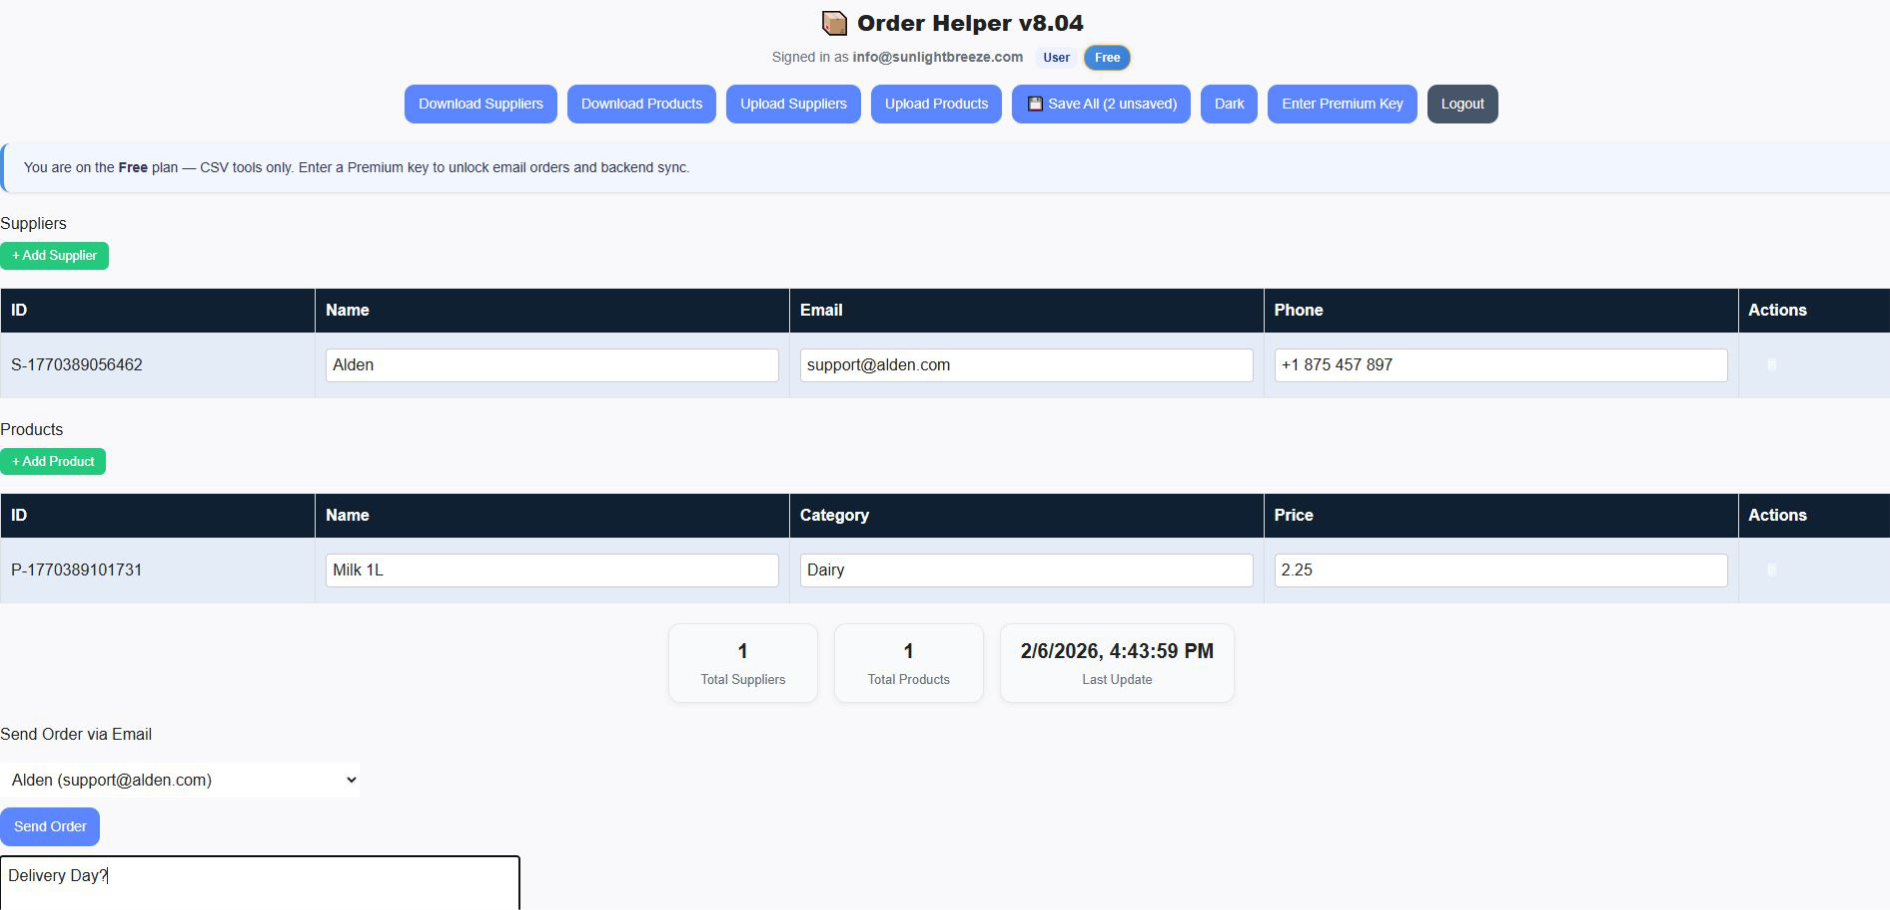The width and height of the screenshot is (1890, 910).
Task: Click the package box logo icon
Action: tap(834, 23)
